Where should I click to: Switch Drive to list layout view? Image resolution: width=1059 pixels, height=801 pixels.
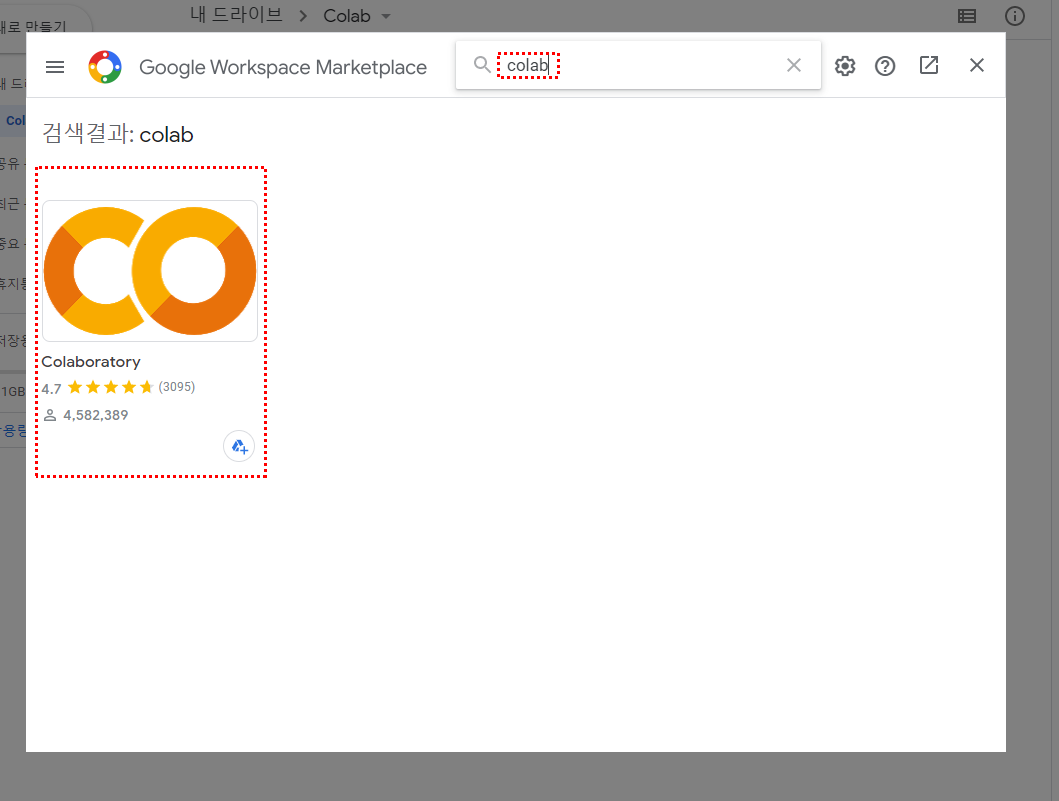[967, 16]
